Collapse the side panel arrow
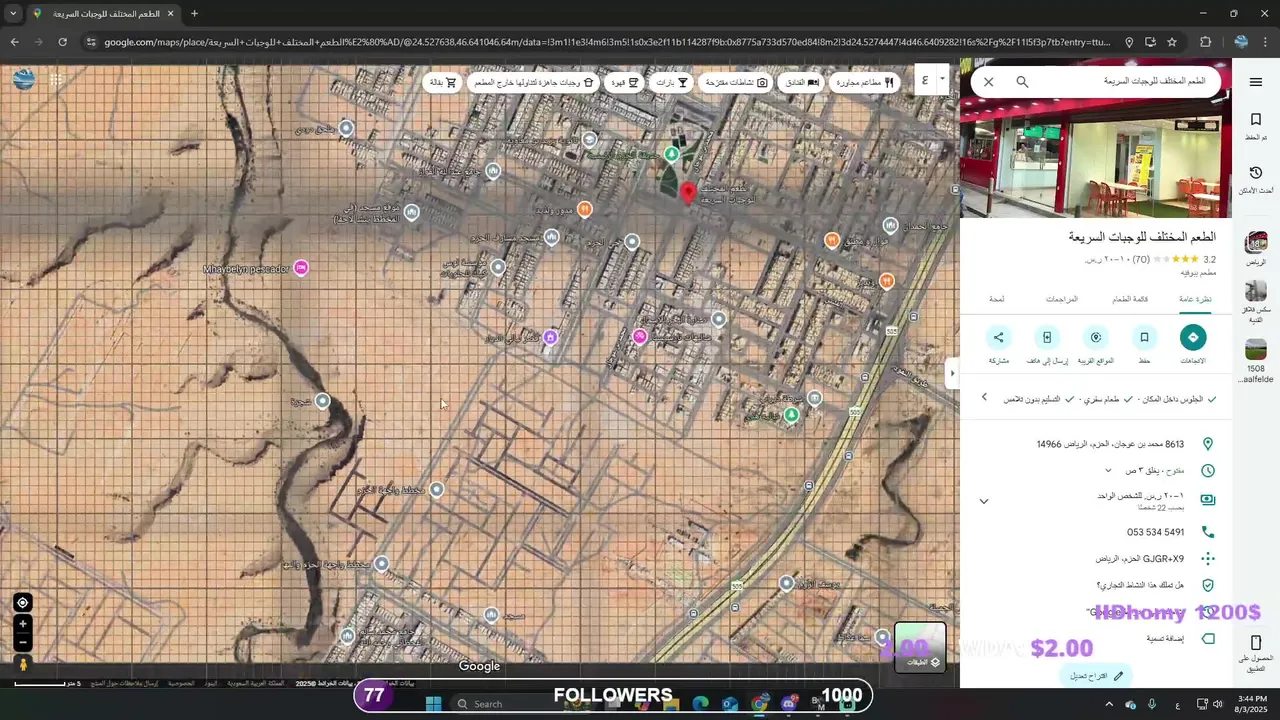Viewport: 1280px width, 720px height. (x=952, y=373)
